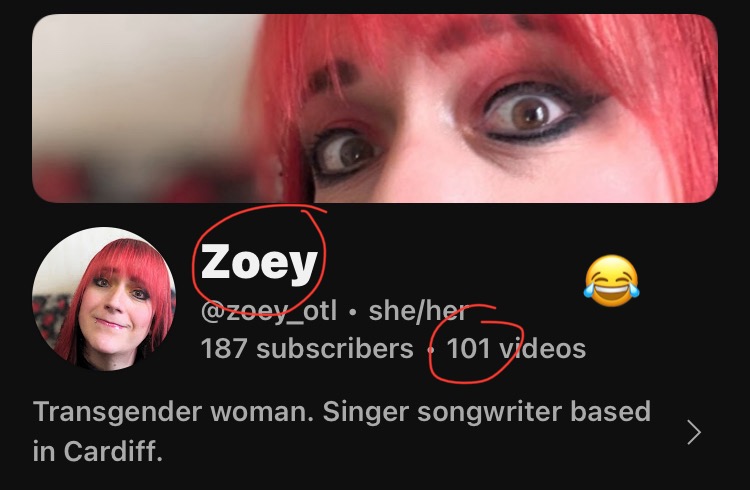Tap "in Cardiff." description line
750x490 pixels.
click(x=98, y=451)
